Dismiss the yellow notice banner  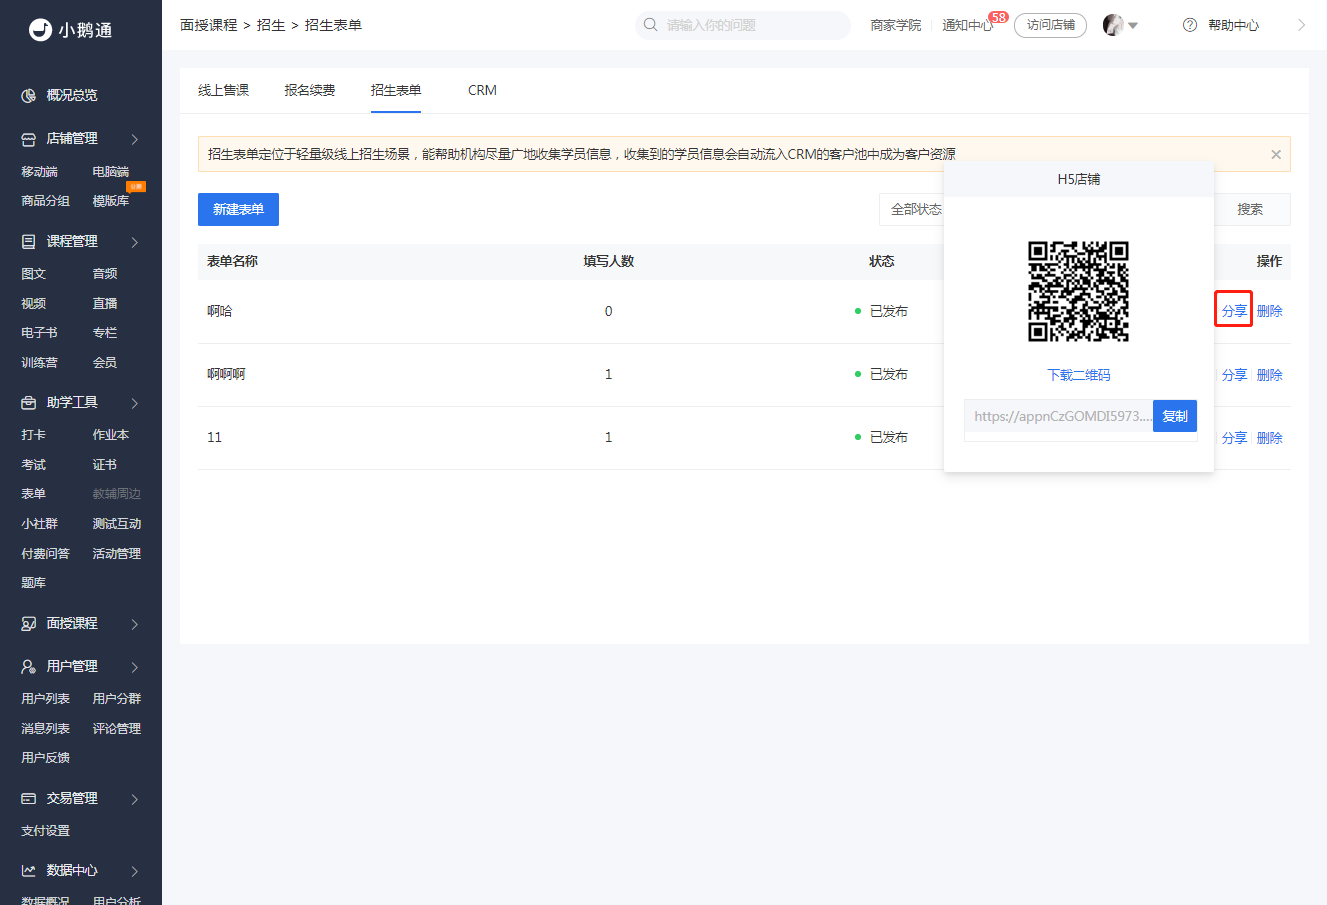(1276, 154)
